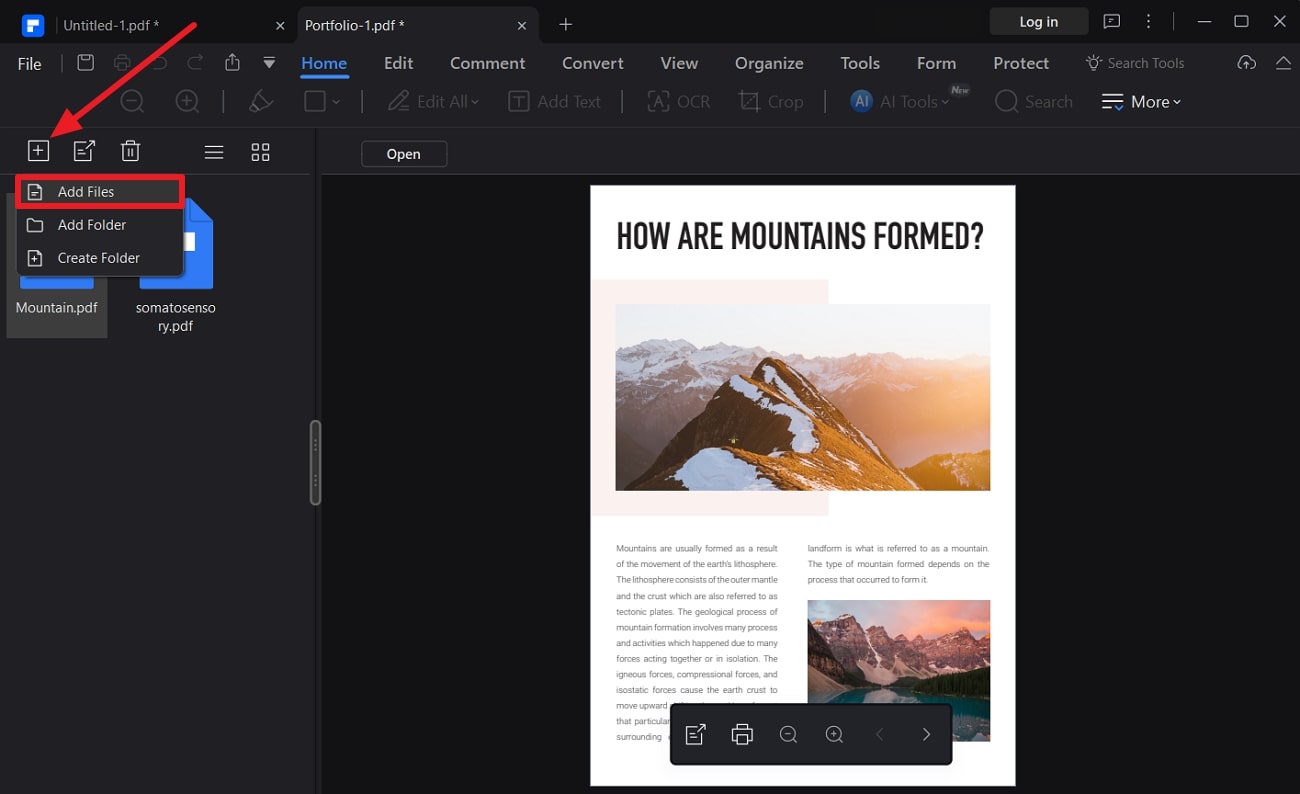The image size is (1300, 794).
Task: Open the quick access customize dropdown arrow
Action: tap(269, 63)
